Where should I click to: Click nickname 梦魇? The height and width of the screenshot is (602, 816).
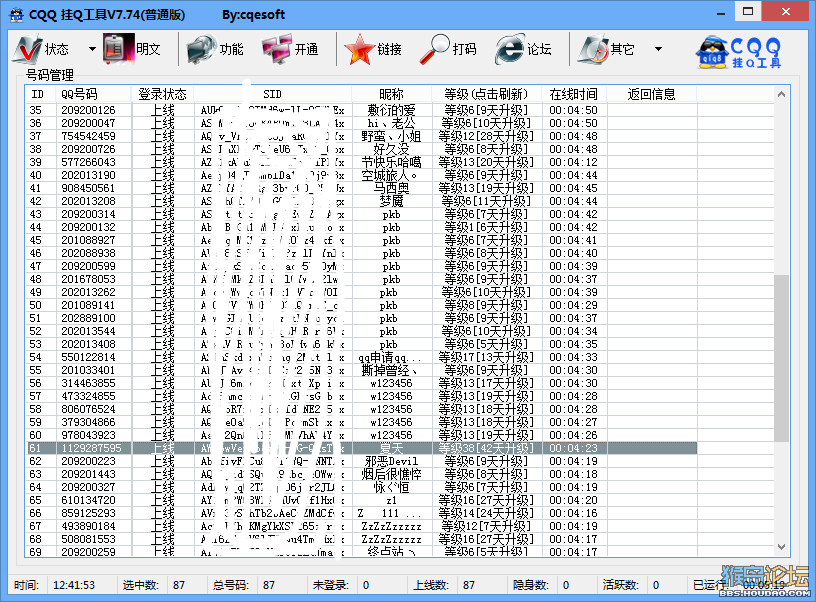tap(391, 201)
